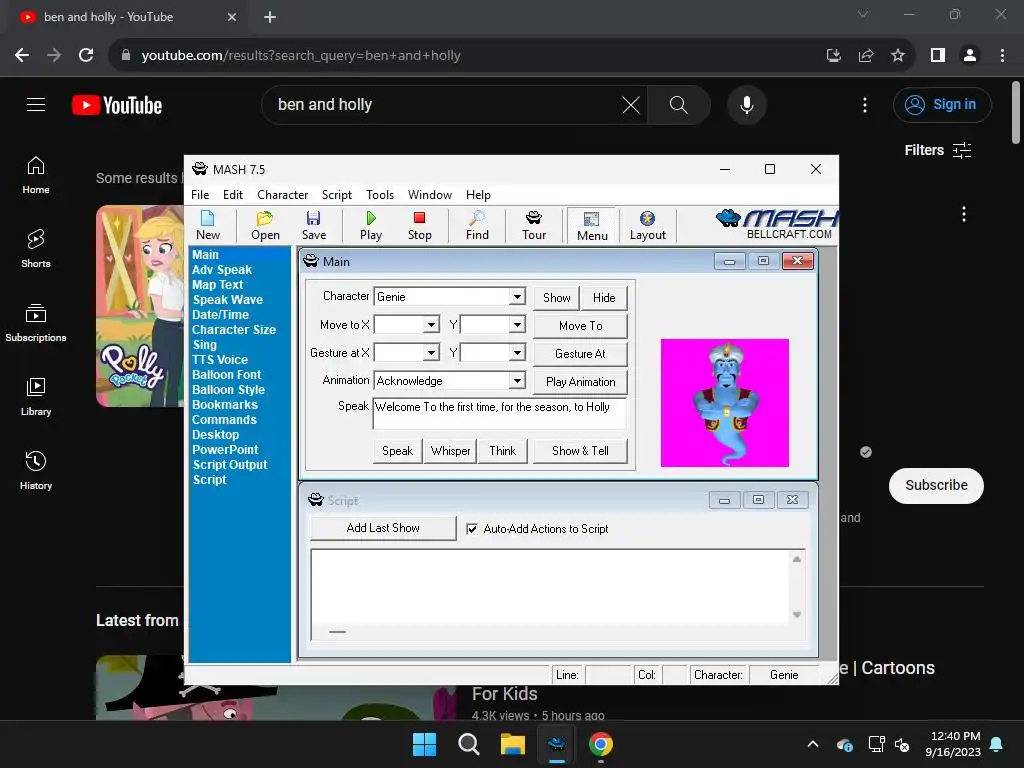1024x768 pixels.
Task: Open YouTube search Filters
Action: (x=937, y=150)
